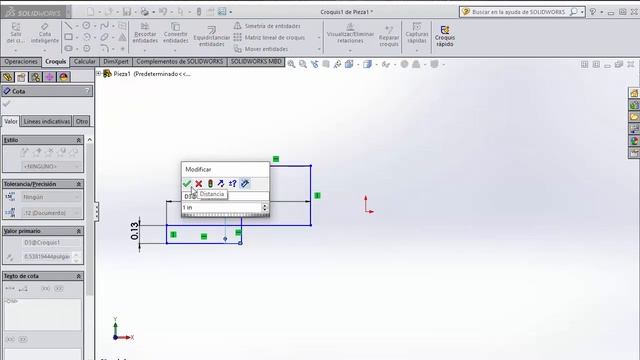Open the ConfigurationManager tab icon
The image size is (640, 360).
pos(36,77)
